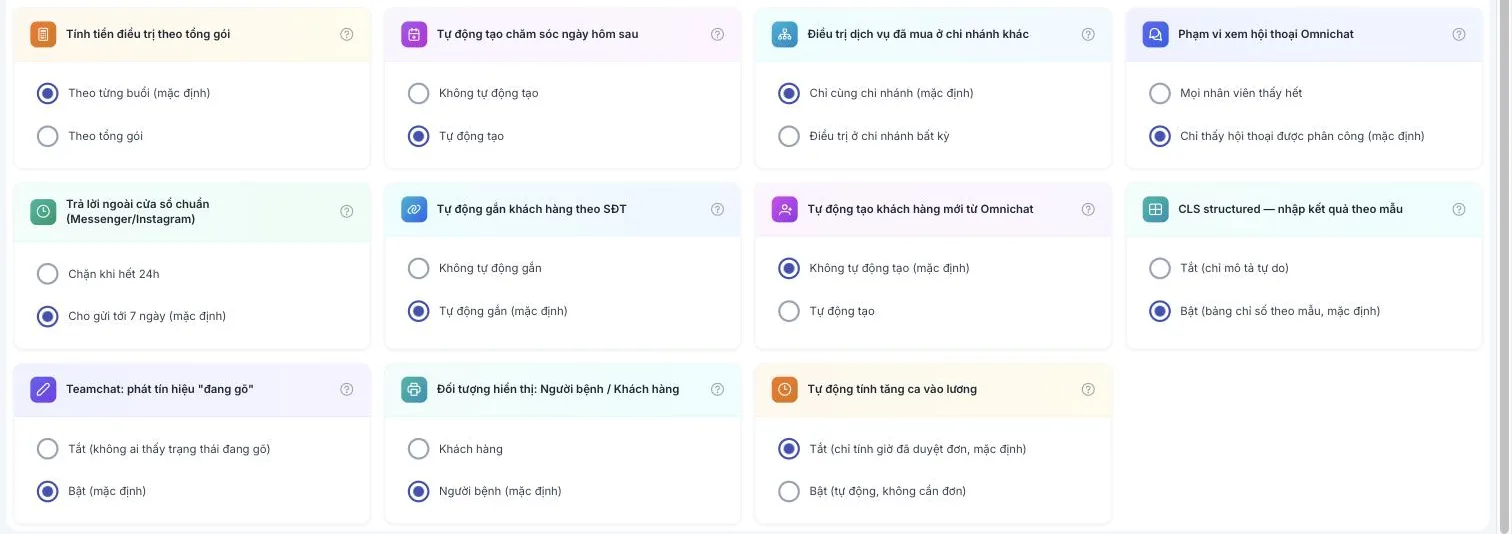Click the chat bubbles icon for Omnichat scope
The width and height of the screenshot is (1512, 534).
[1155, 34]
